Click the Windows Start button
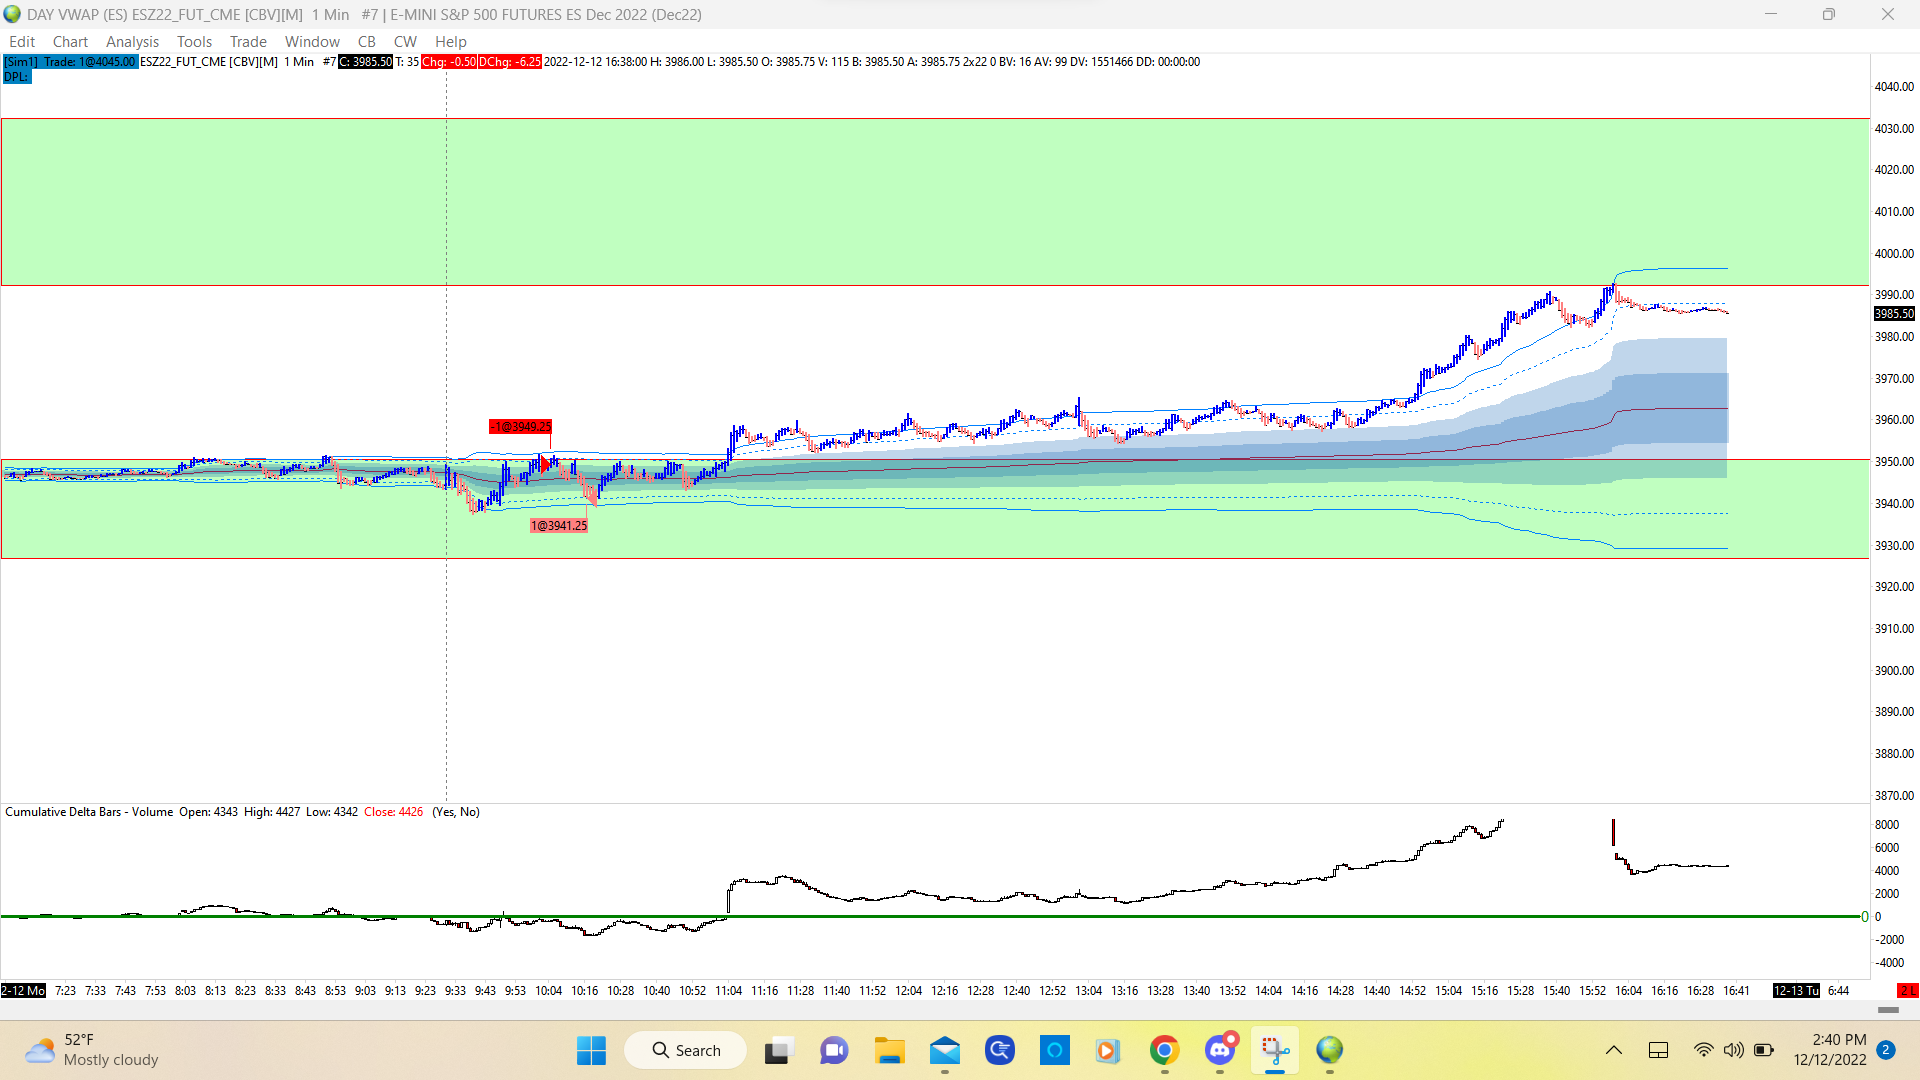This screenshot has height=1080, width=1920. coord(591,1050)
